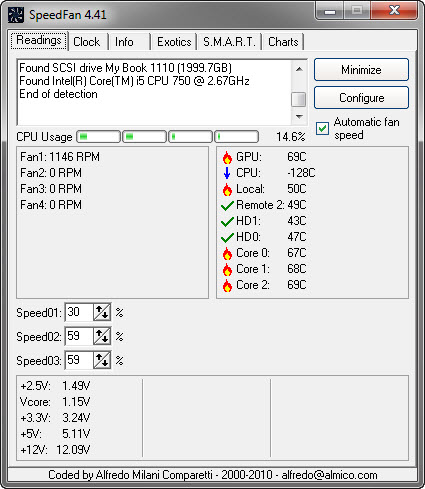The image size is (425, 489).
Task: Click the +3.3V 3.24V reading
Action: pyautogui.click(x=55, y=418)
